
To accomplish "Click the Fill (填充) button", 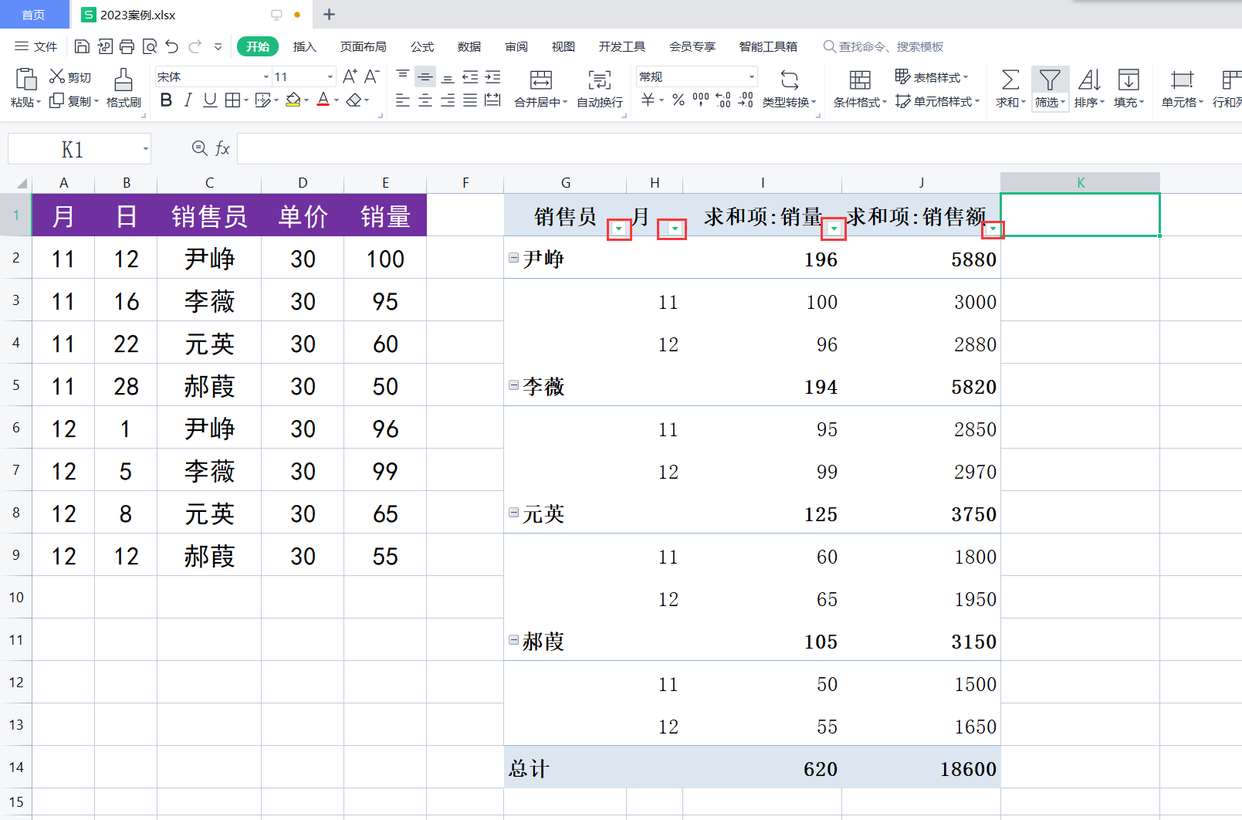I will (1129, 88).
